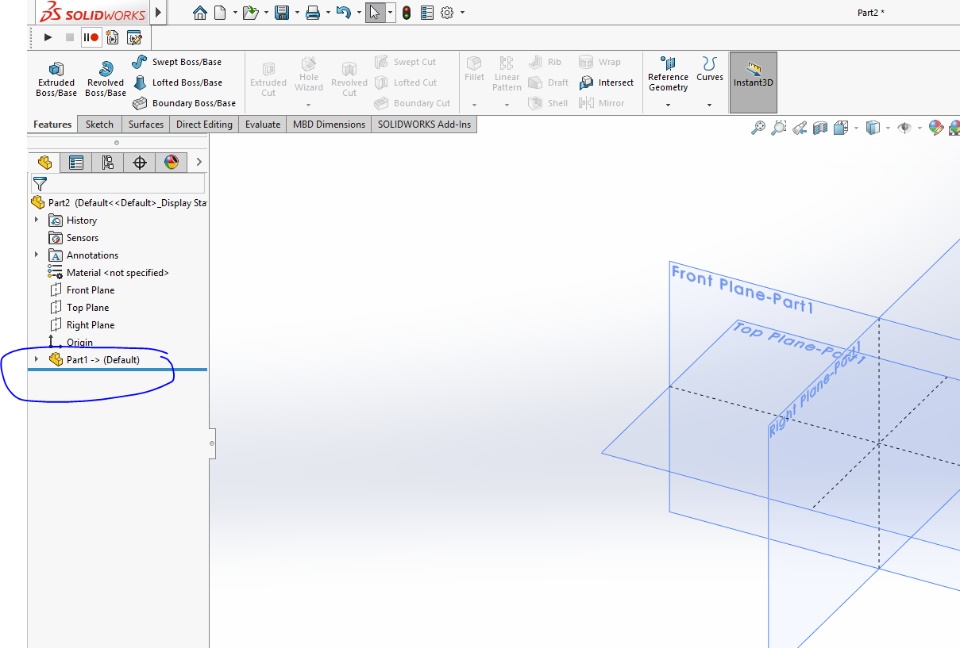The height and width of the screenshot is (648, 960).
Task: Switch to the Features tab
Action: (x=53, y=124)
